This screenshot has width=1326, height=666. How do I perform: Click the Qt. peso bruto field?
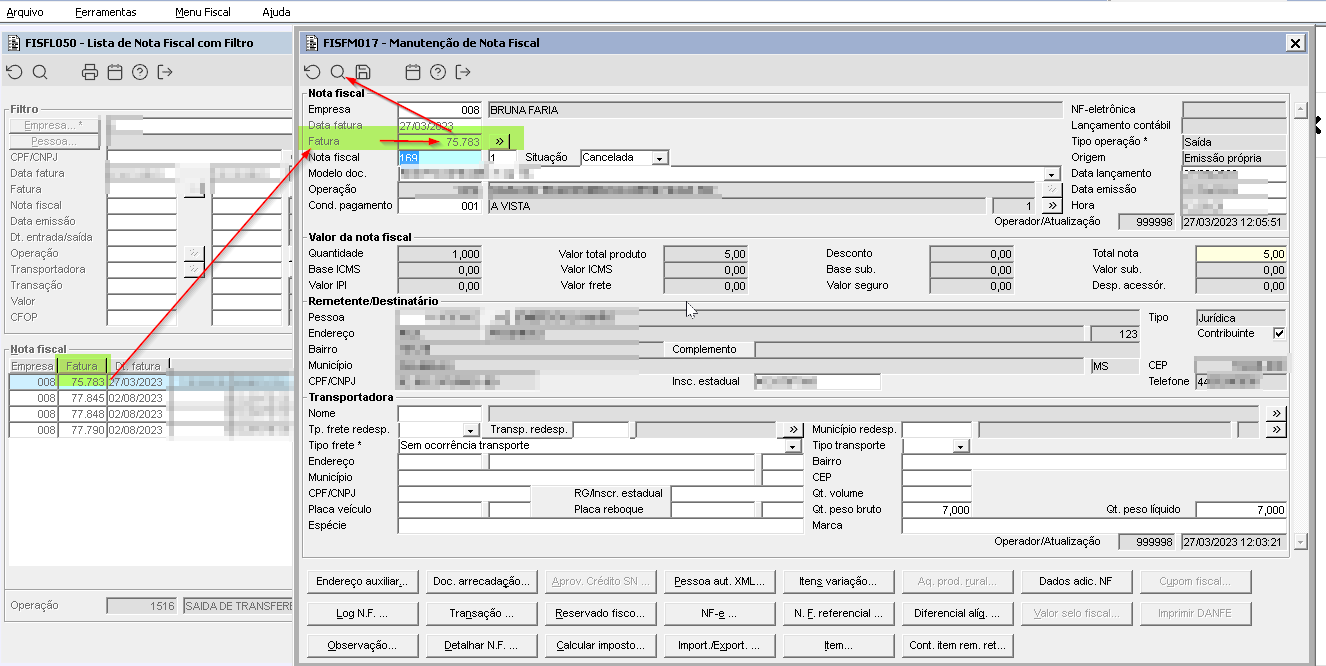(937, 510)
